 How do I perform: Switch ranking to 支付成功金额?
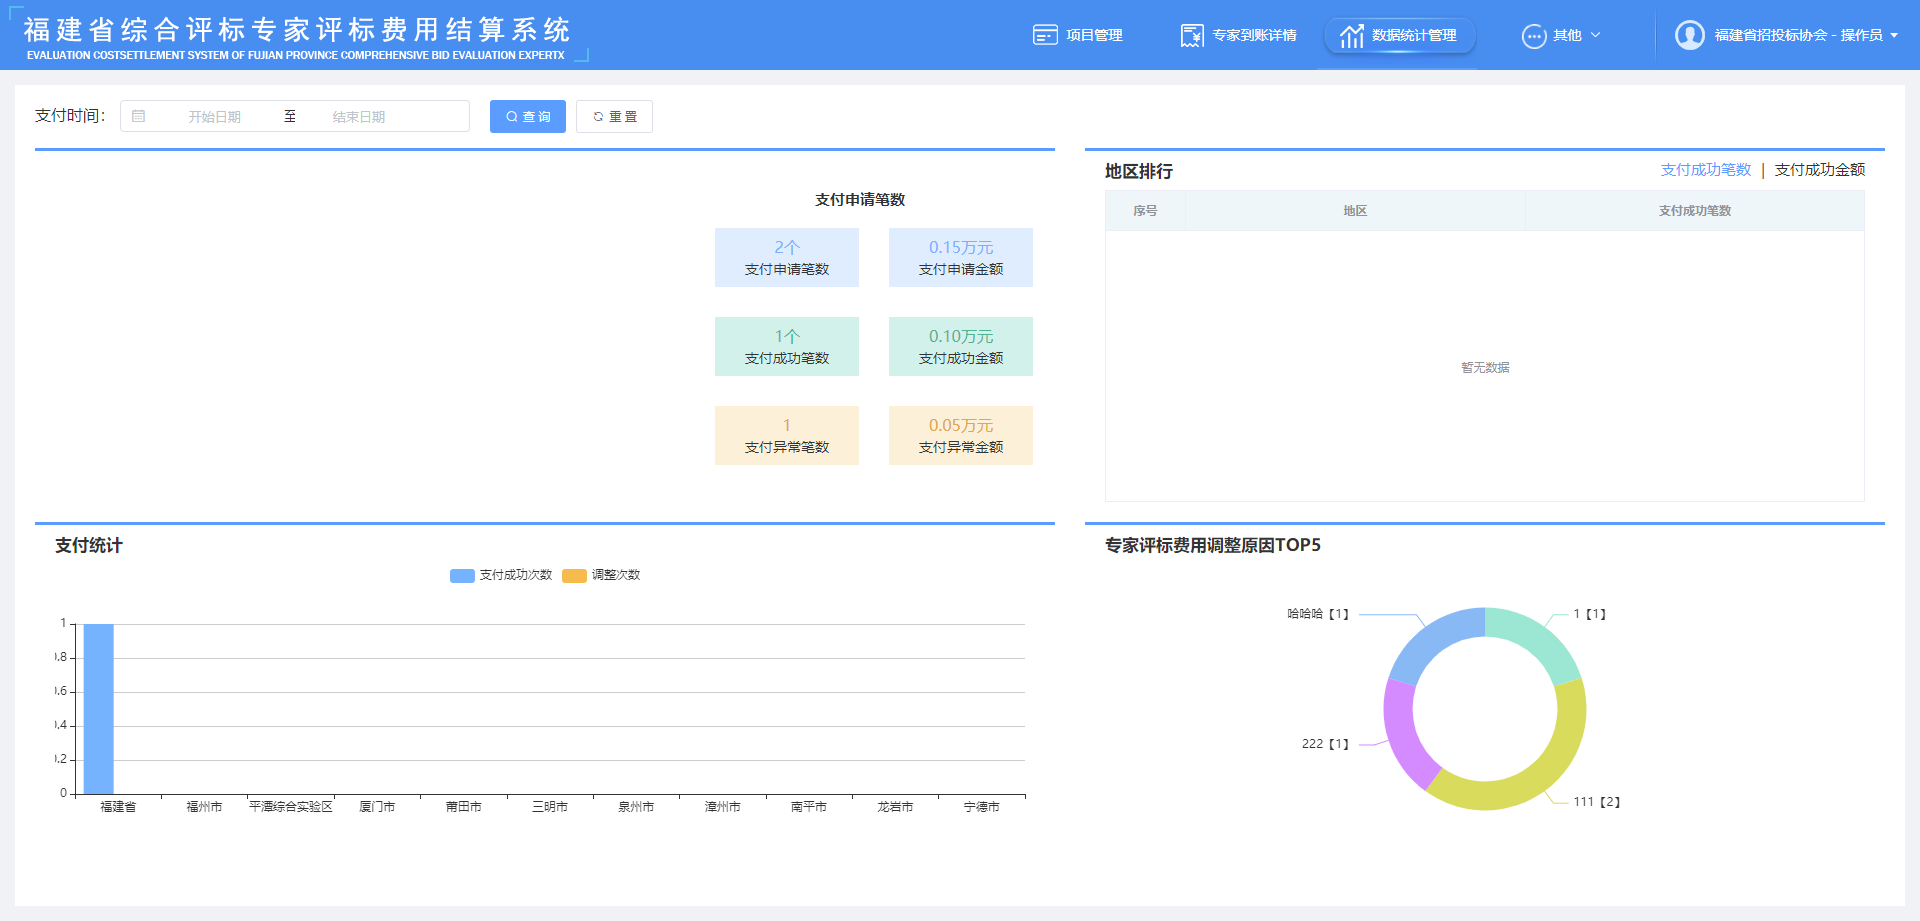[x=1819, y=170]
